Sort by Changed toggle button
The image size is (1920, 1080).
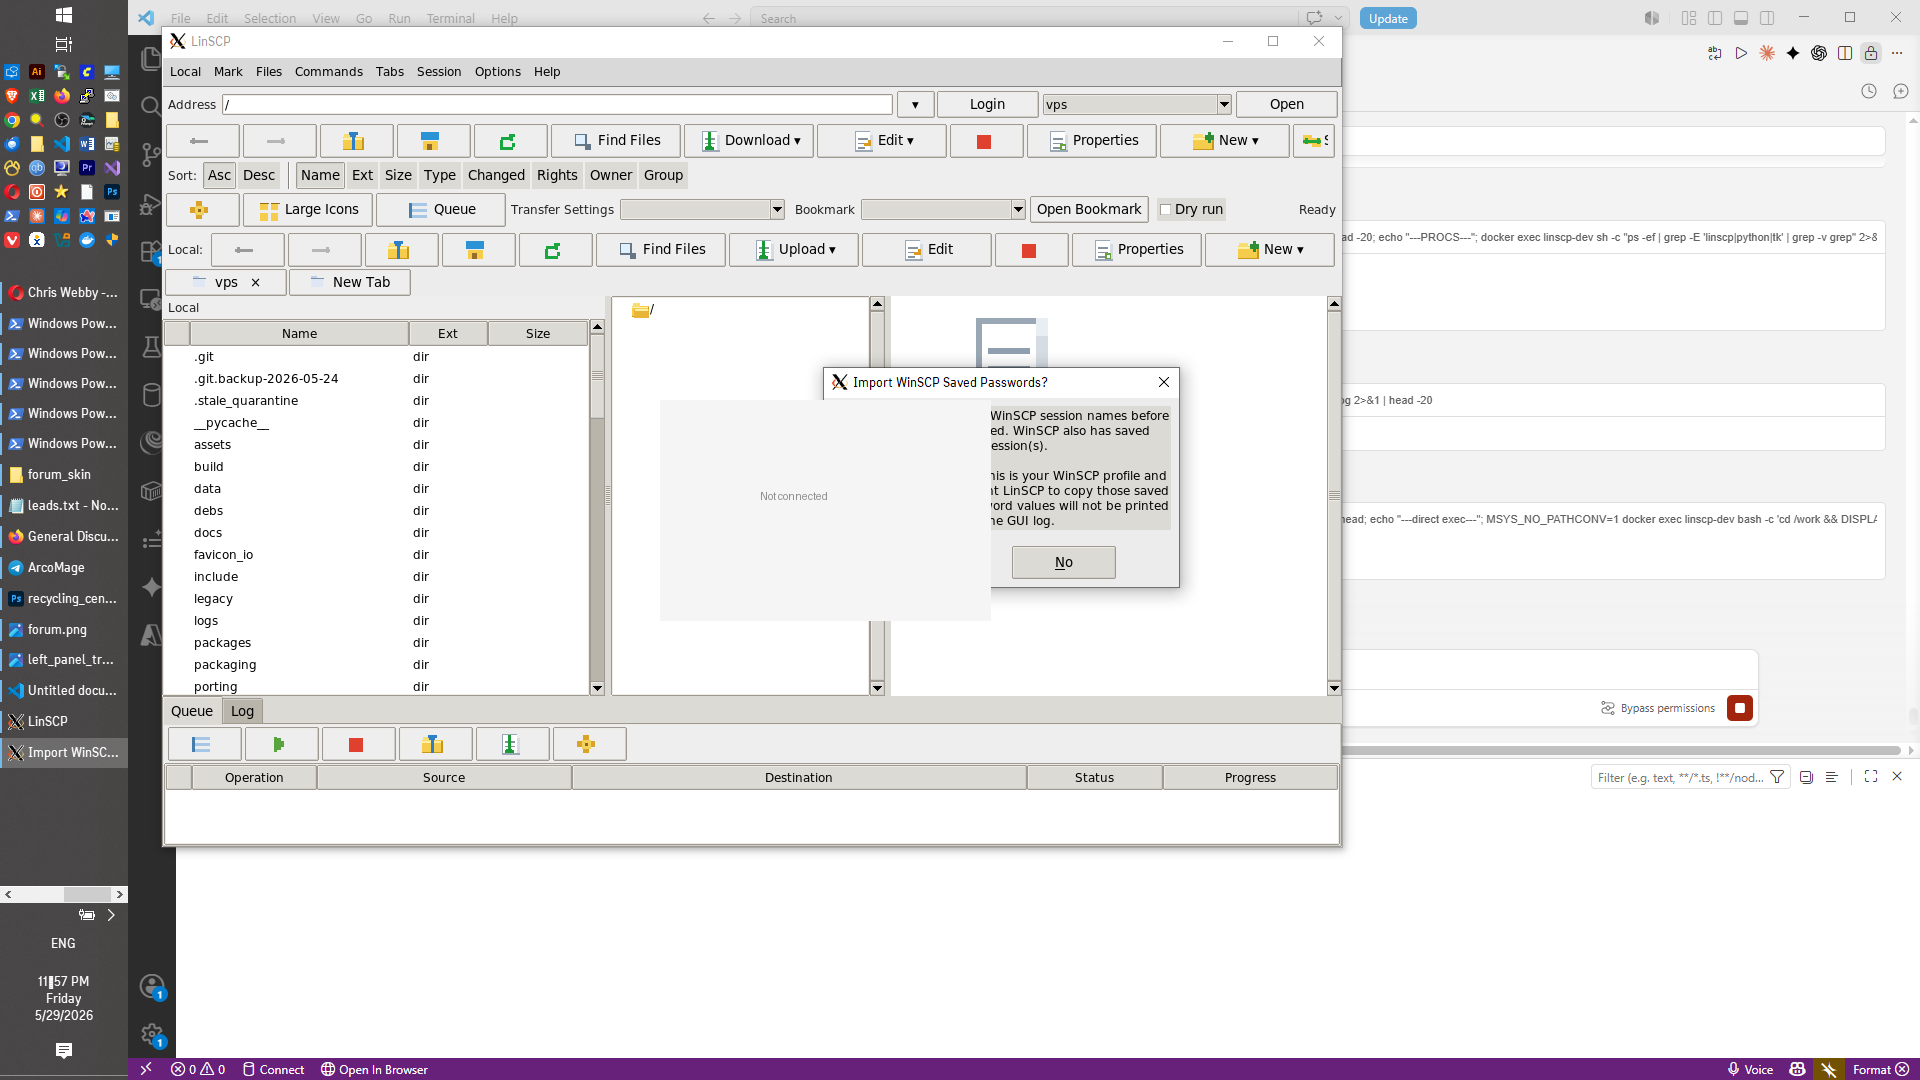(x=496, y=176)
